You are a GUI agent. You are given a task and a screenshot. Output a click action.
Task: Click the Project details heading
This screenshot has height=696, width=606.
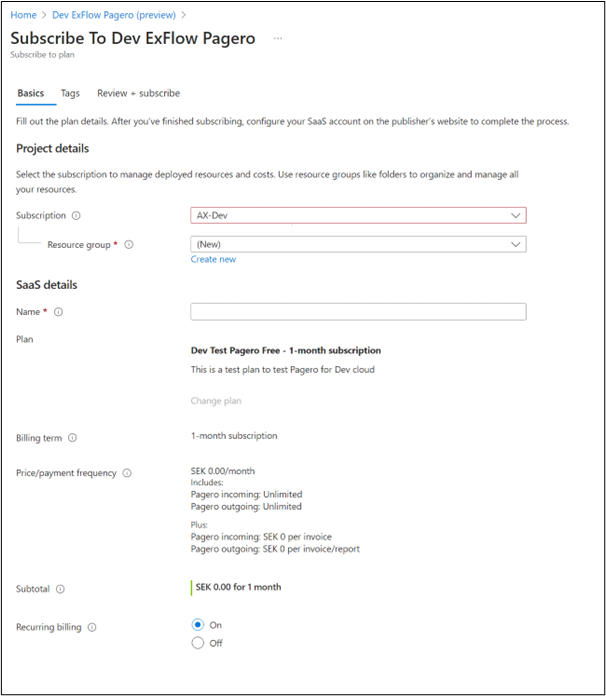(52, 148)
